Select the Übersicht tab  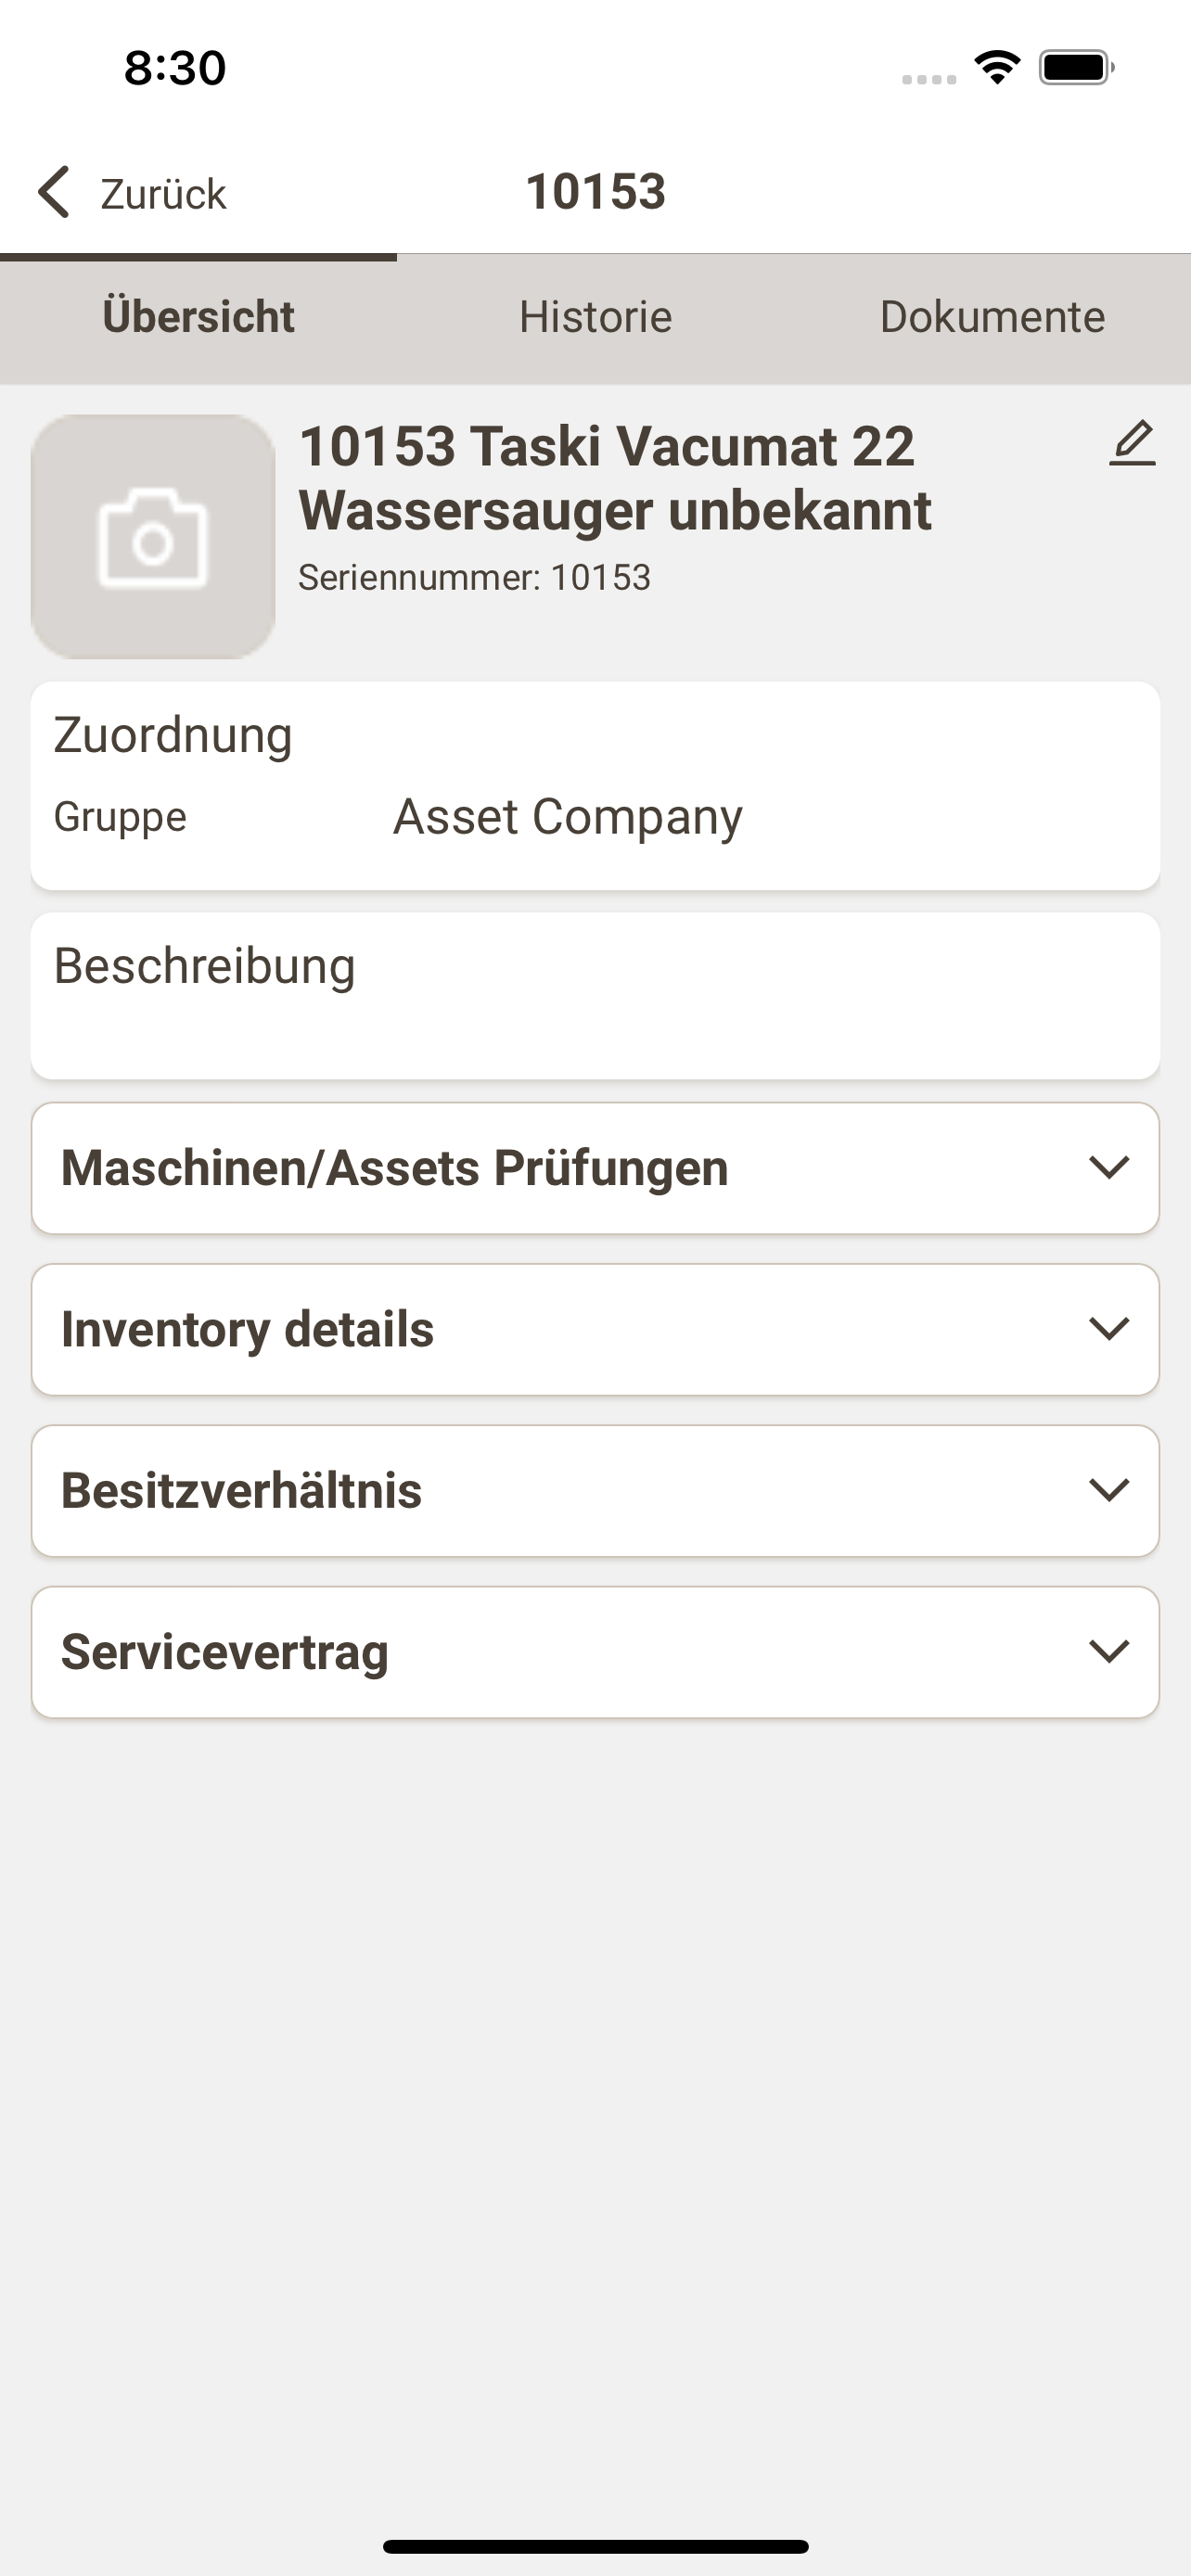pyautogui.click(x=198, y=317)
